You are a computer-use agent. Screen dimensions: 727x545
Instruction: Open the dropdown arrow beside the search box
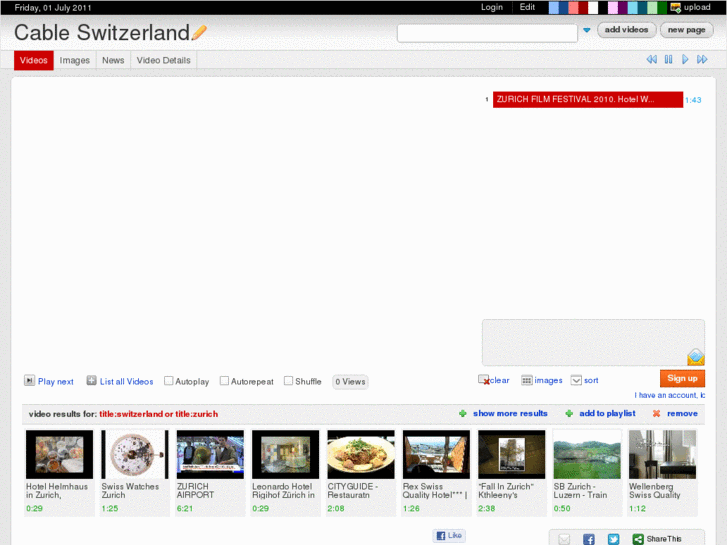coord(587,30)
